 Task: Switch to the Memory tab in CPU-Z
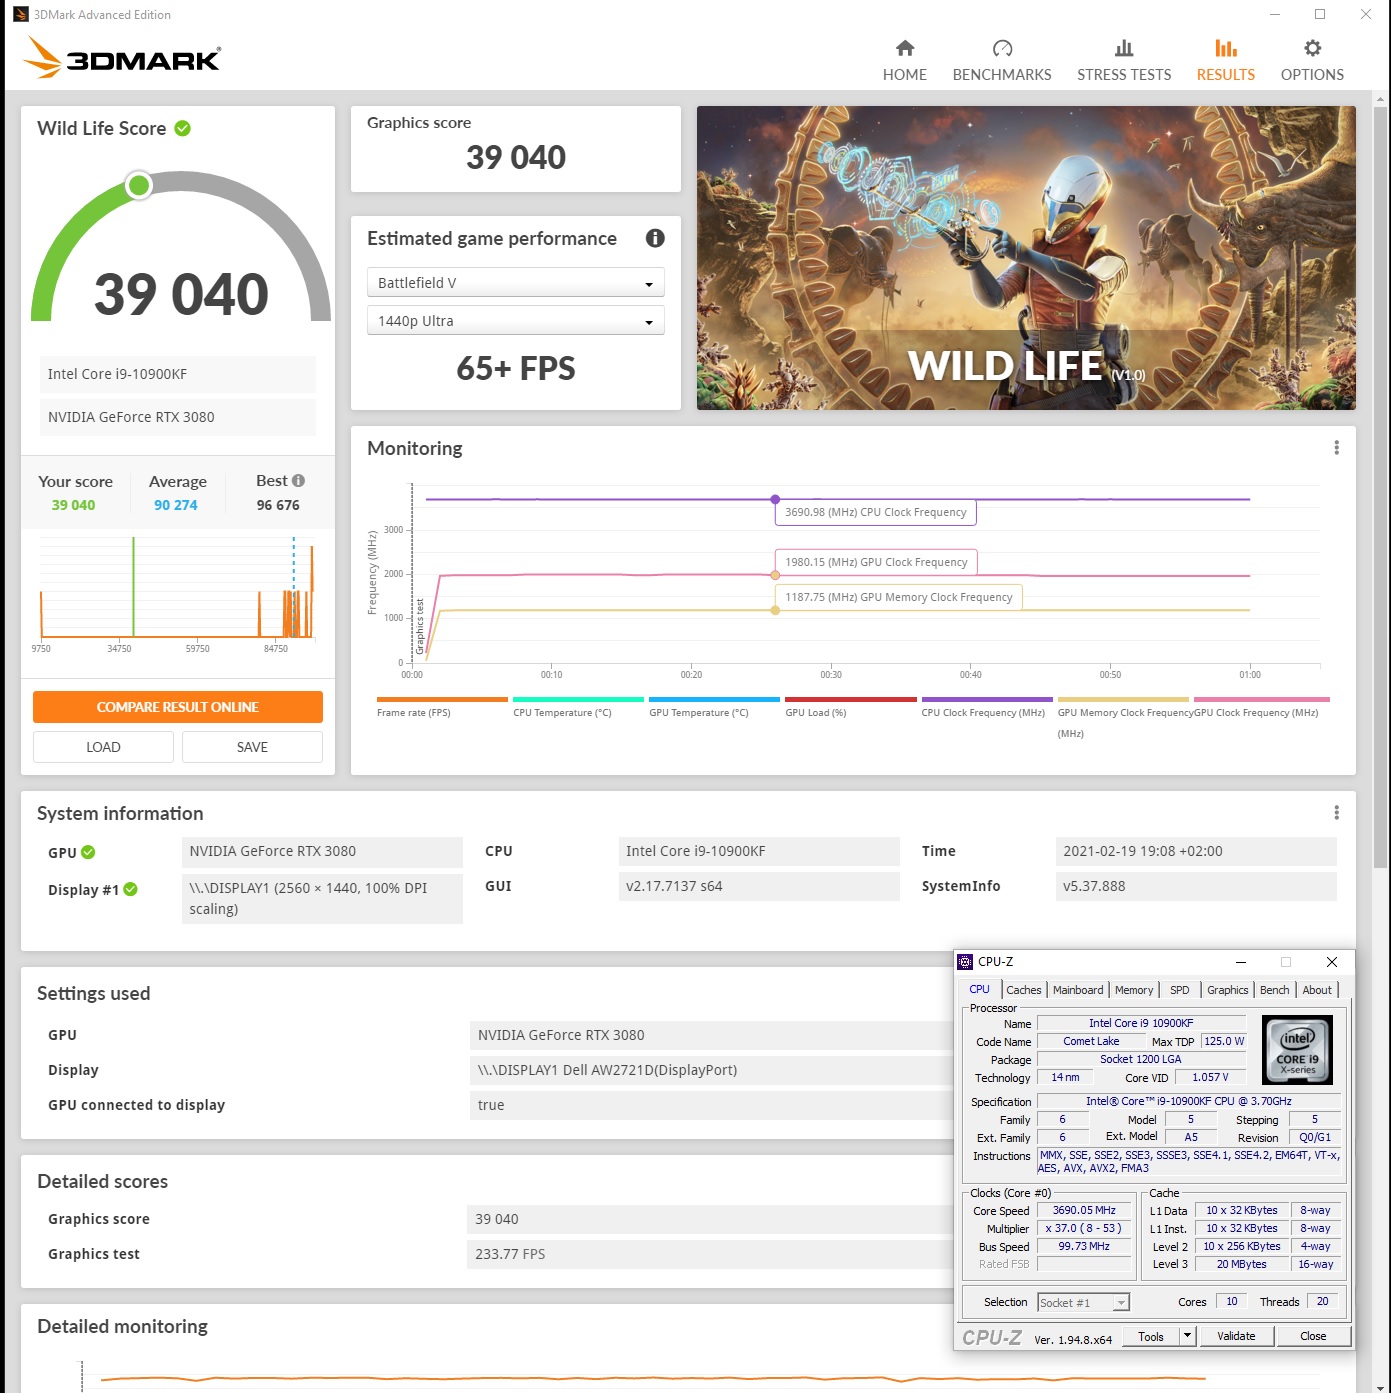[1134, 990]
